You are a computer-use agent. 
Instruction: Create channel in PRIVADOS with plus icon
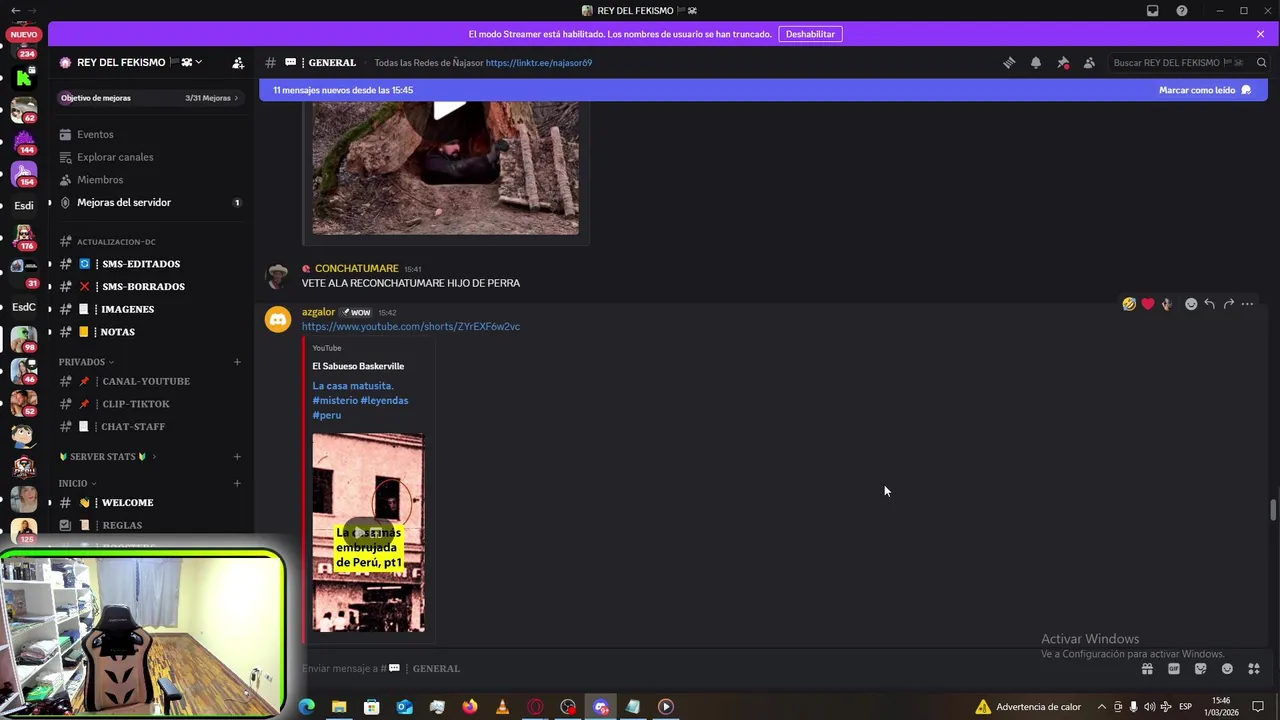(237, 362)
